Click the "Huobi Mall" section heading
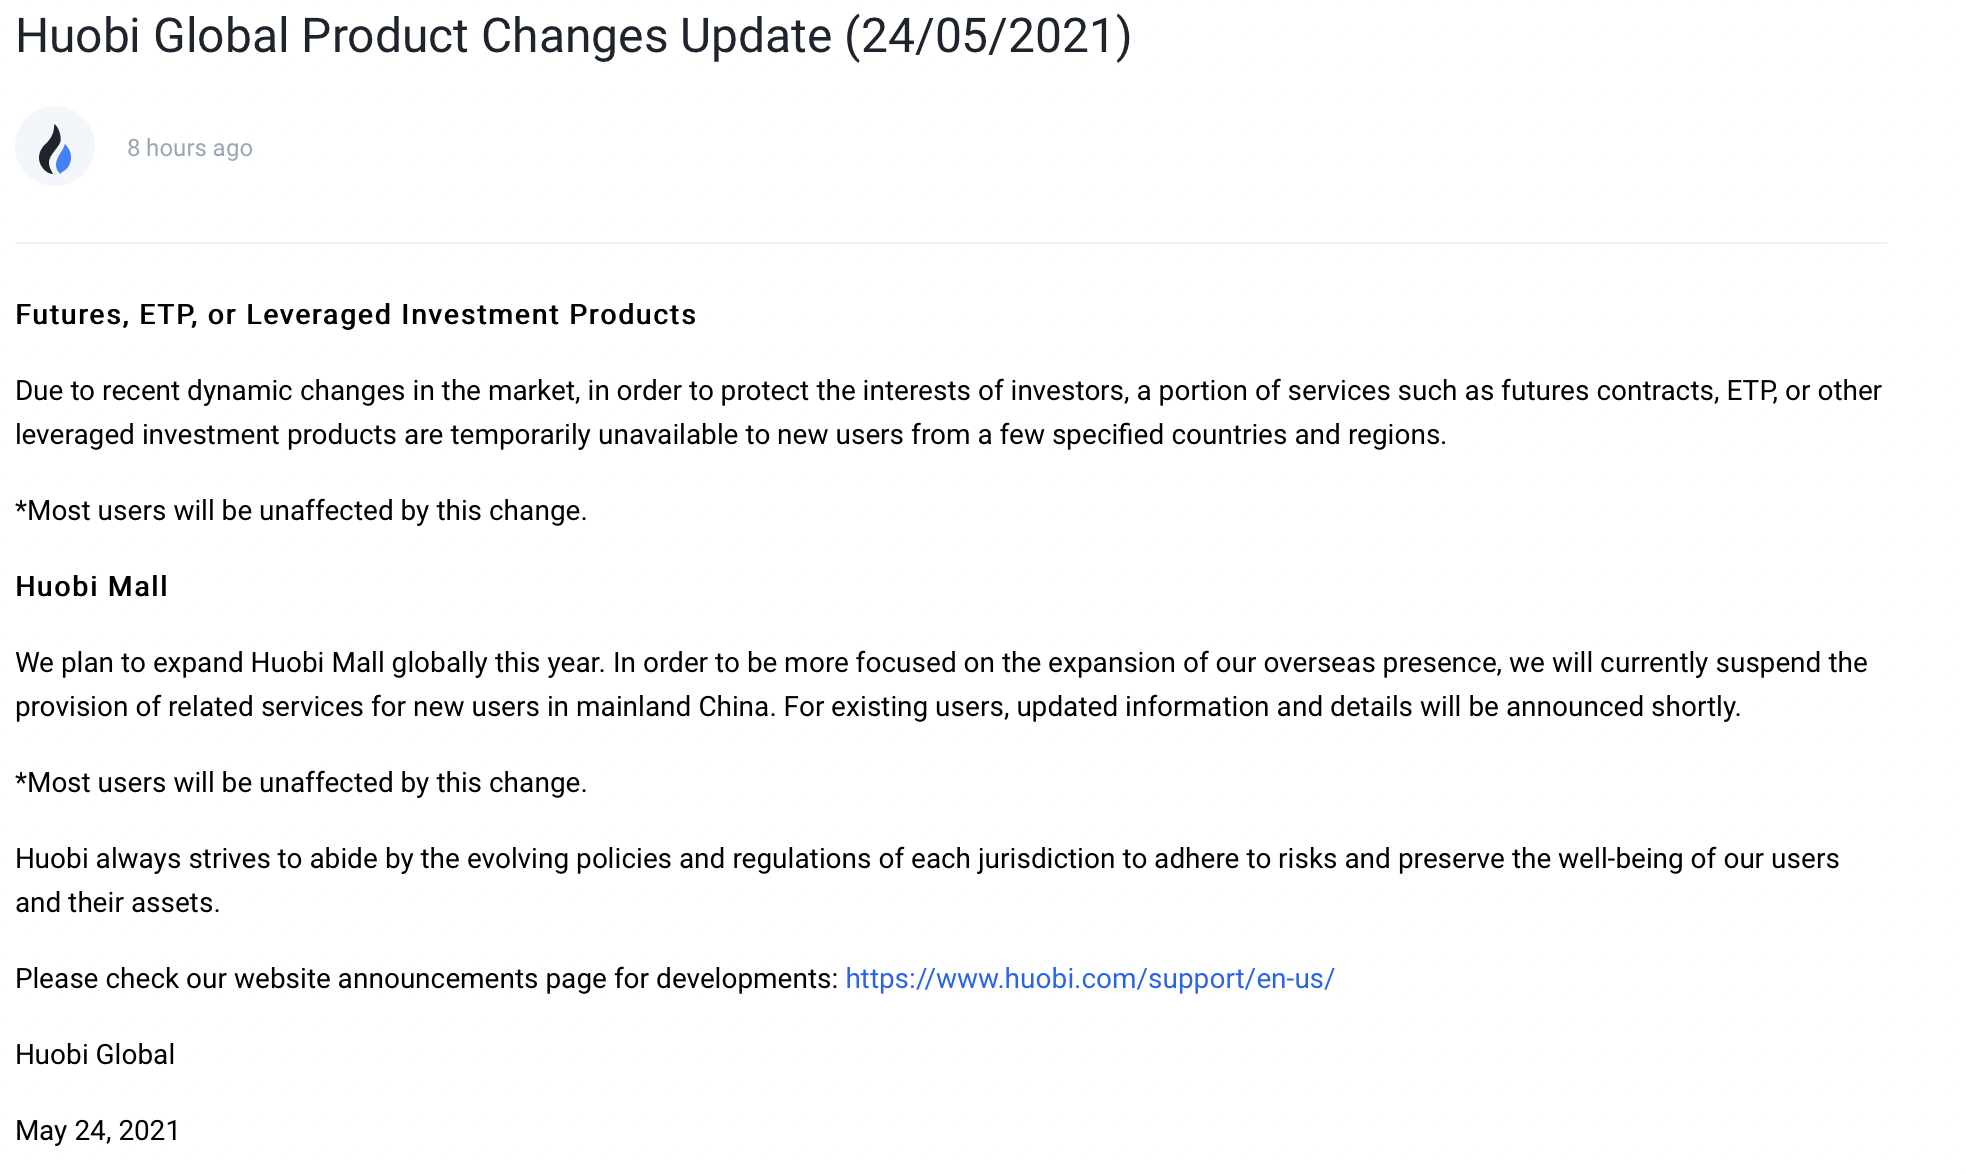 (91, 586)
